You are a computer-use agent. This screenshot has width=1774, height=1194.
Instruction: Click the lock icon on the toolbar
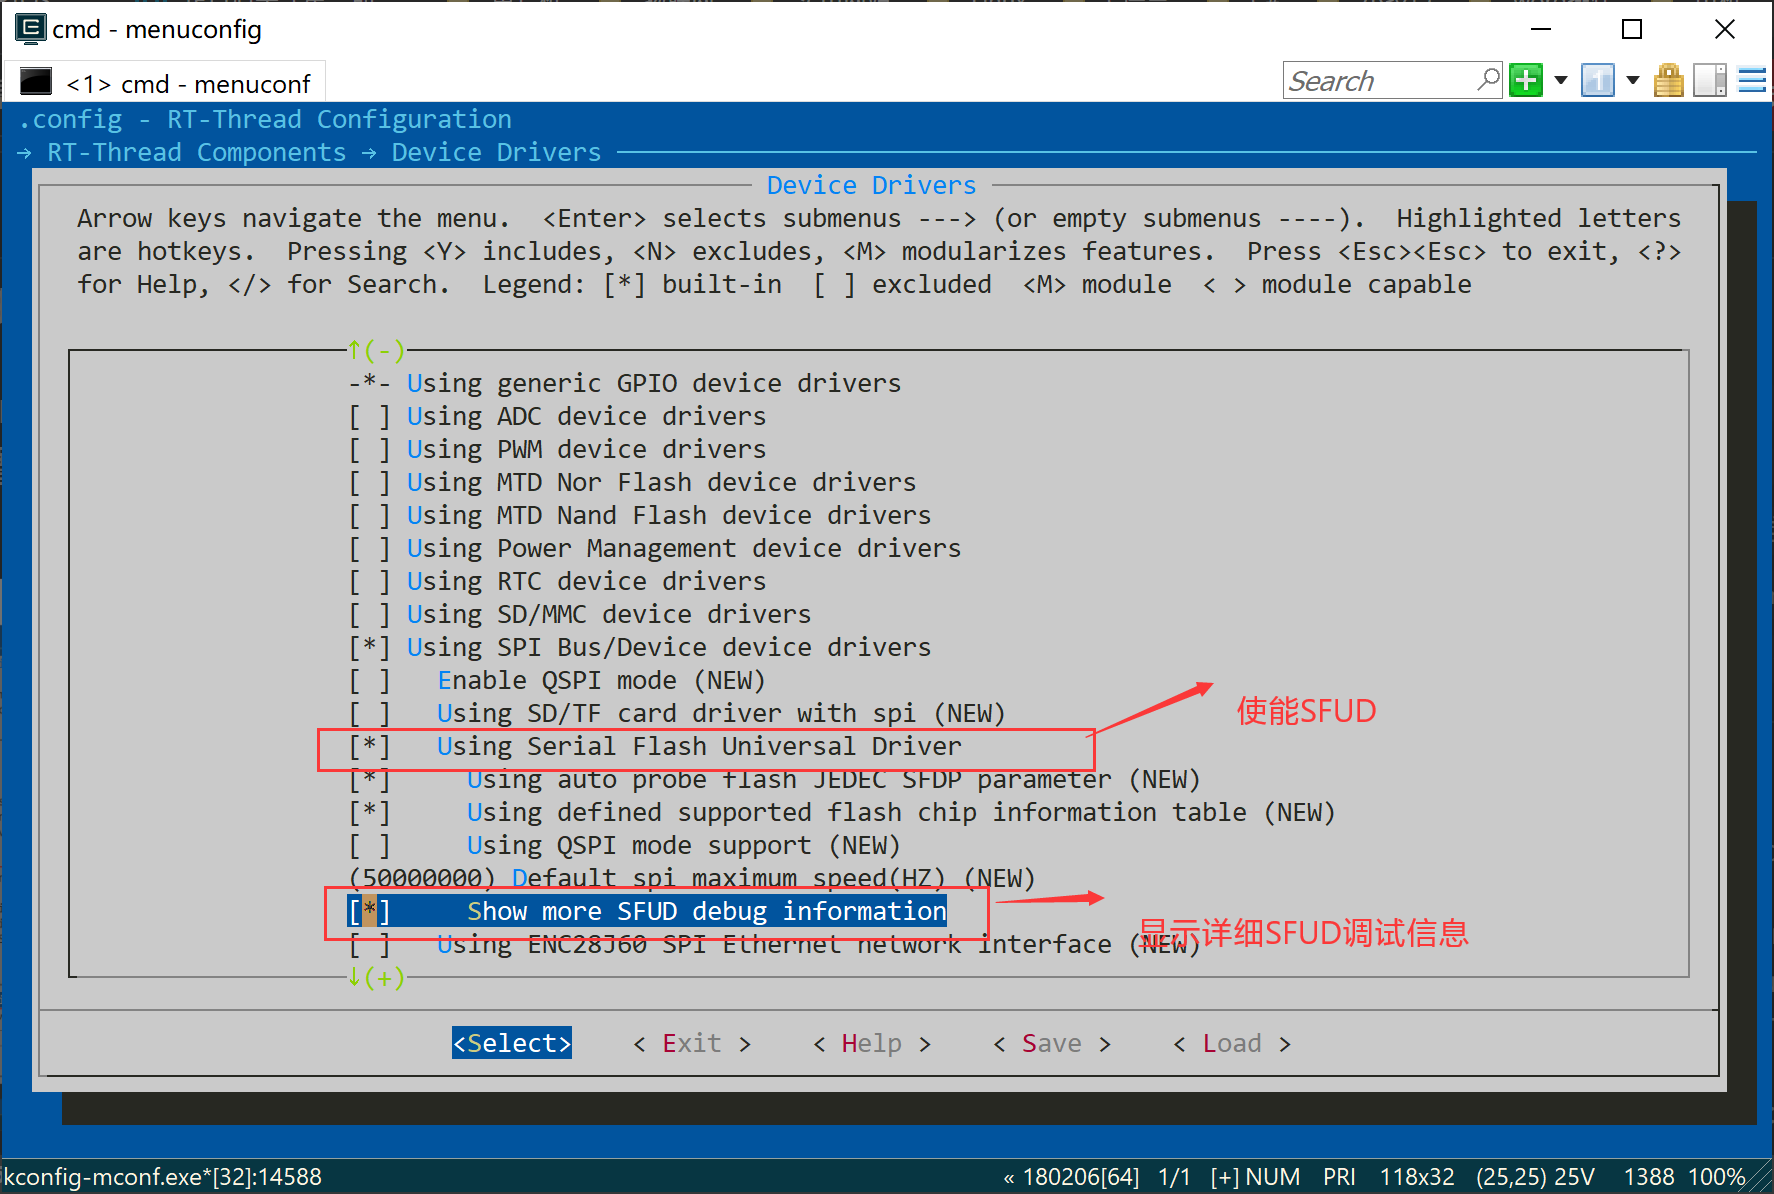pyautogui.click(x=1668, y=79)
